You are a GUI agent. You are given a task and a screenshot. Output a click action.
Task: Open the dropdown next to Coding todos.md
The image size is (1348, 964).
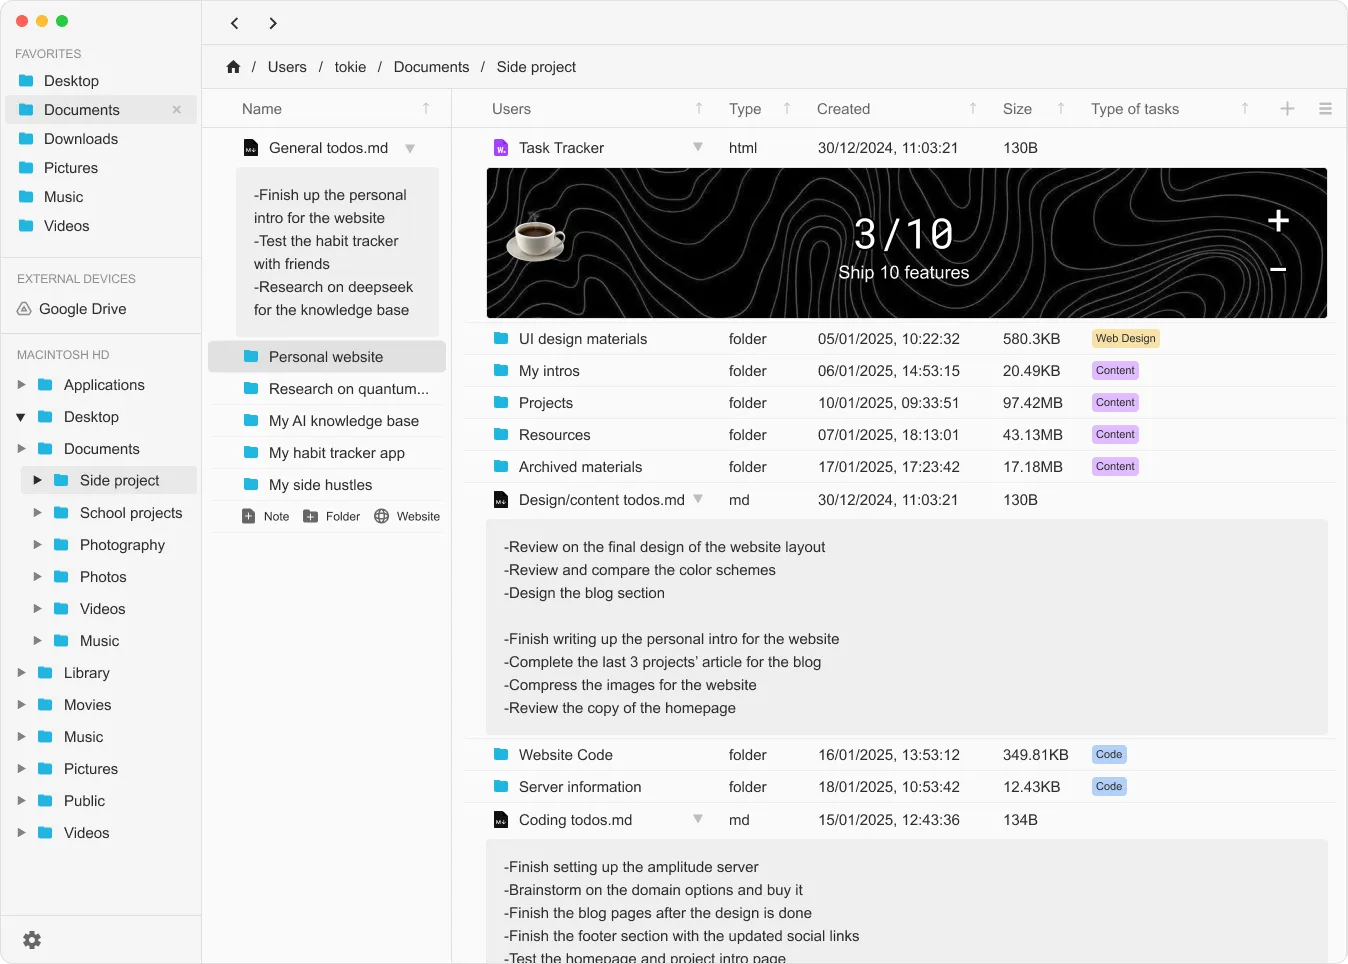pos(697,819)
